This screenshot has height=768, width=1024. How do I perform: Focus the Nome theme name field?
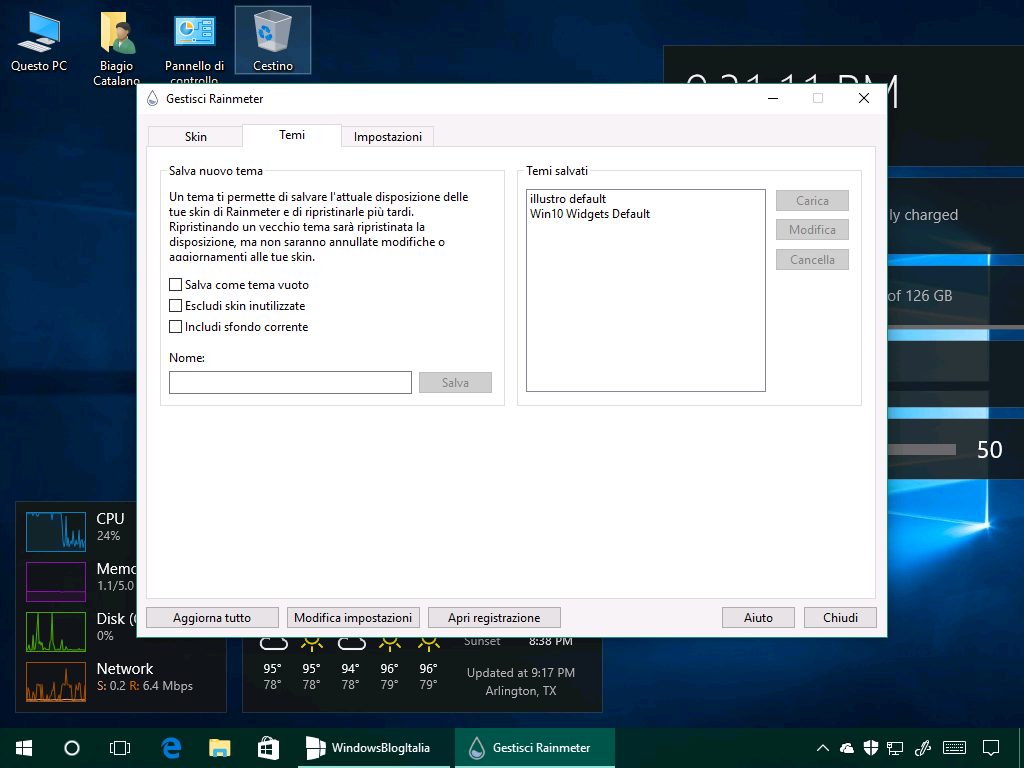[290, 383]
